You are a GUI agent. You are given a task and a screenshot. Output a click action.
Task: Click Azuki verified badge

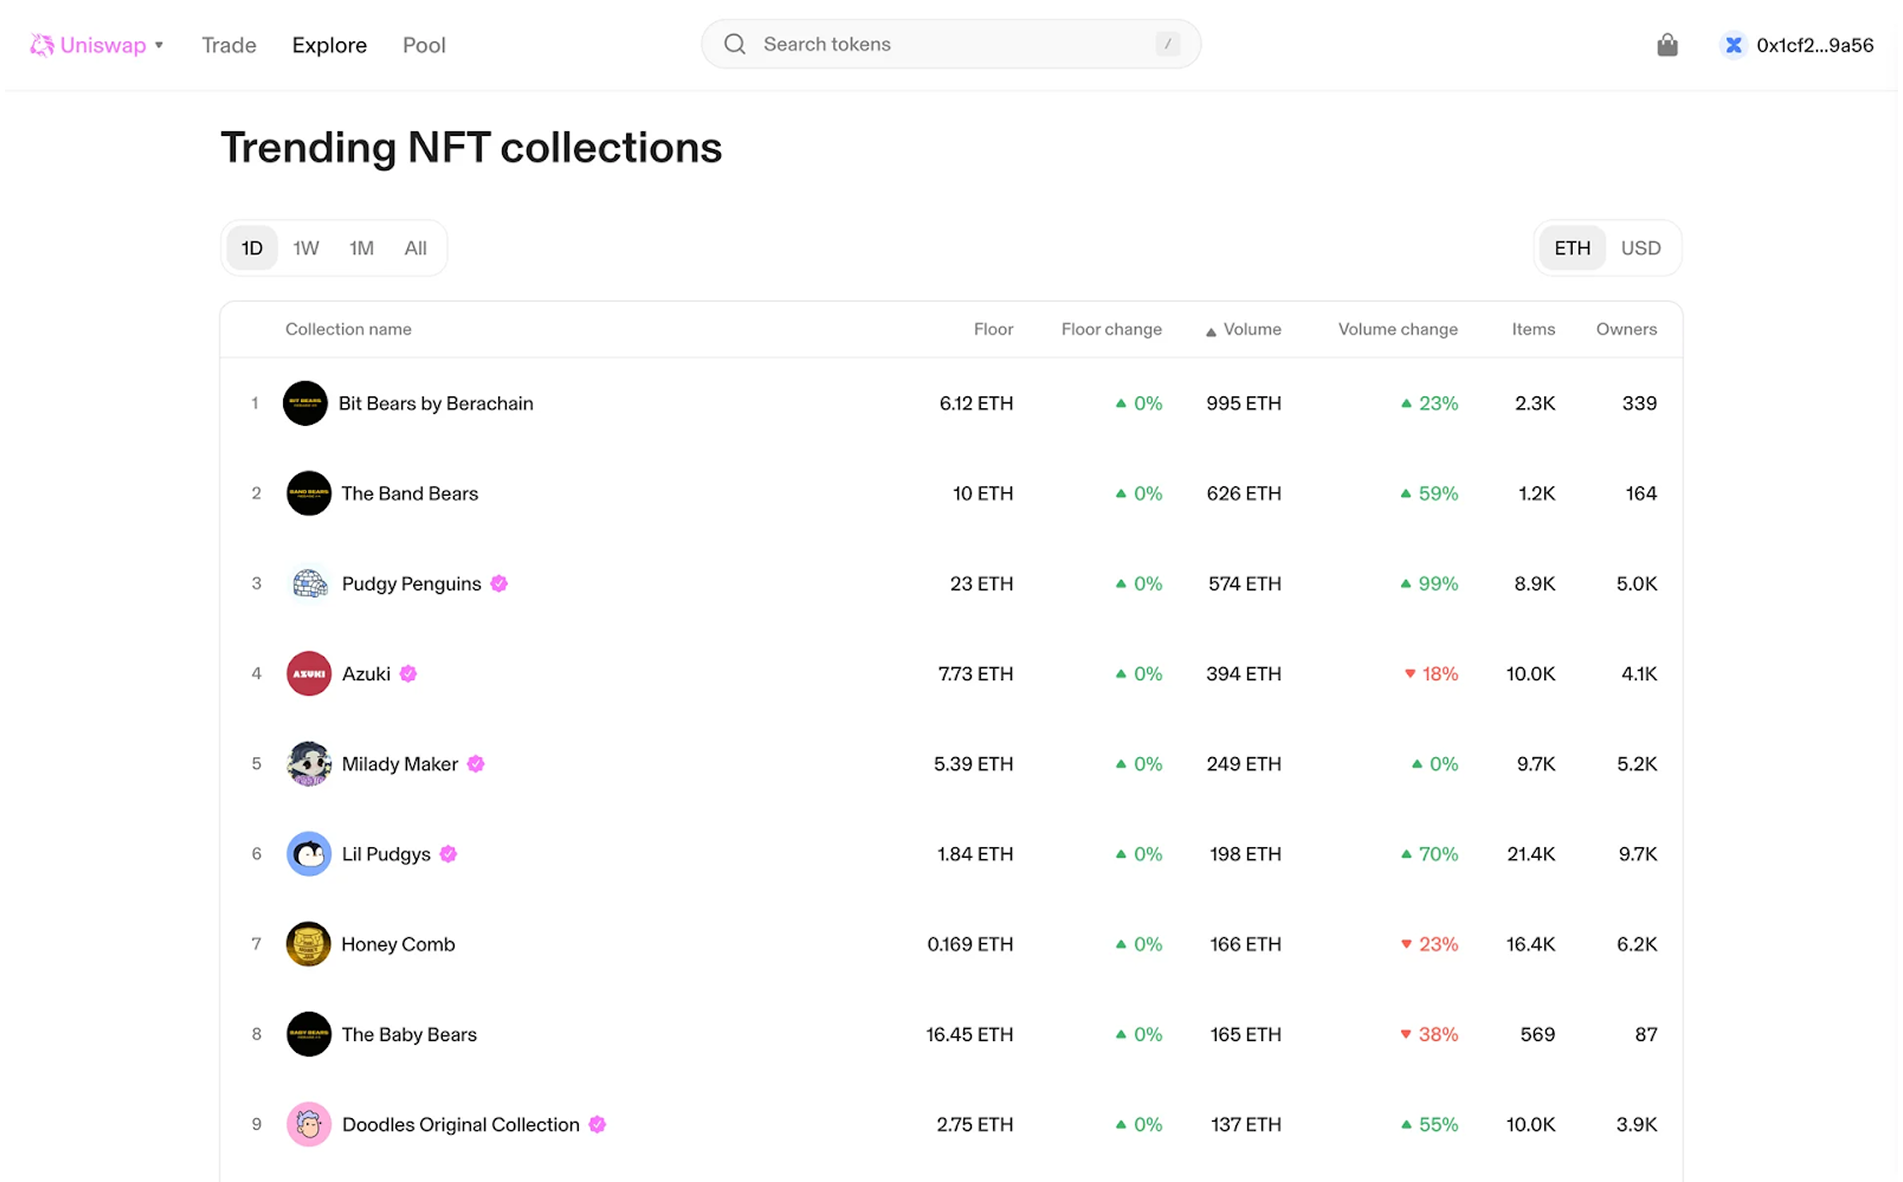408,674
